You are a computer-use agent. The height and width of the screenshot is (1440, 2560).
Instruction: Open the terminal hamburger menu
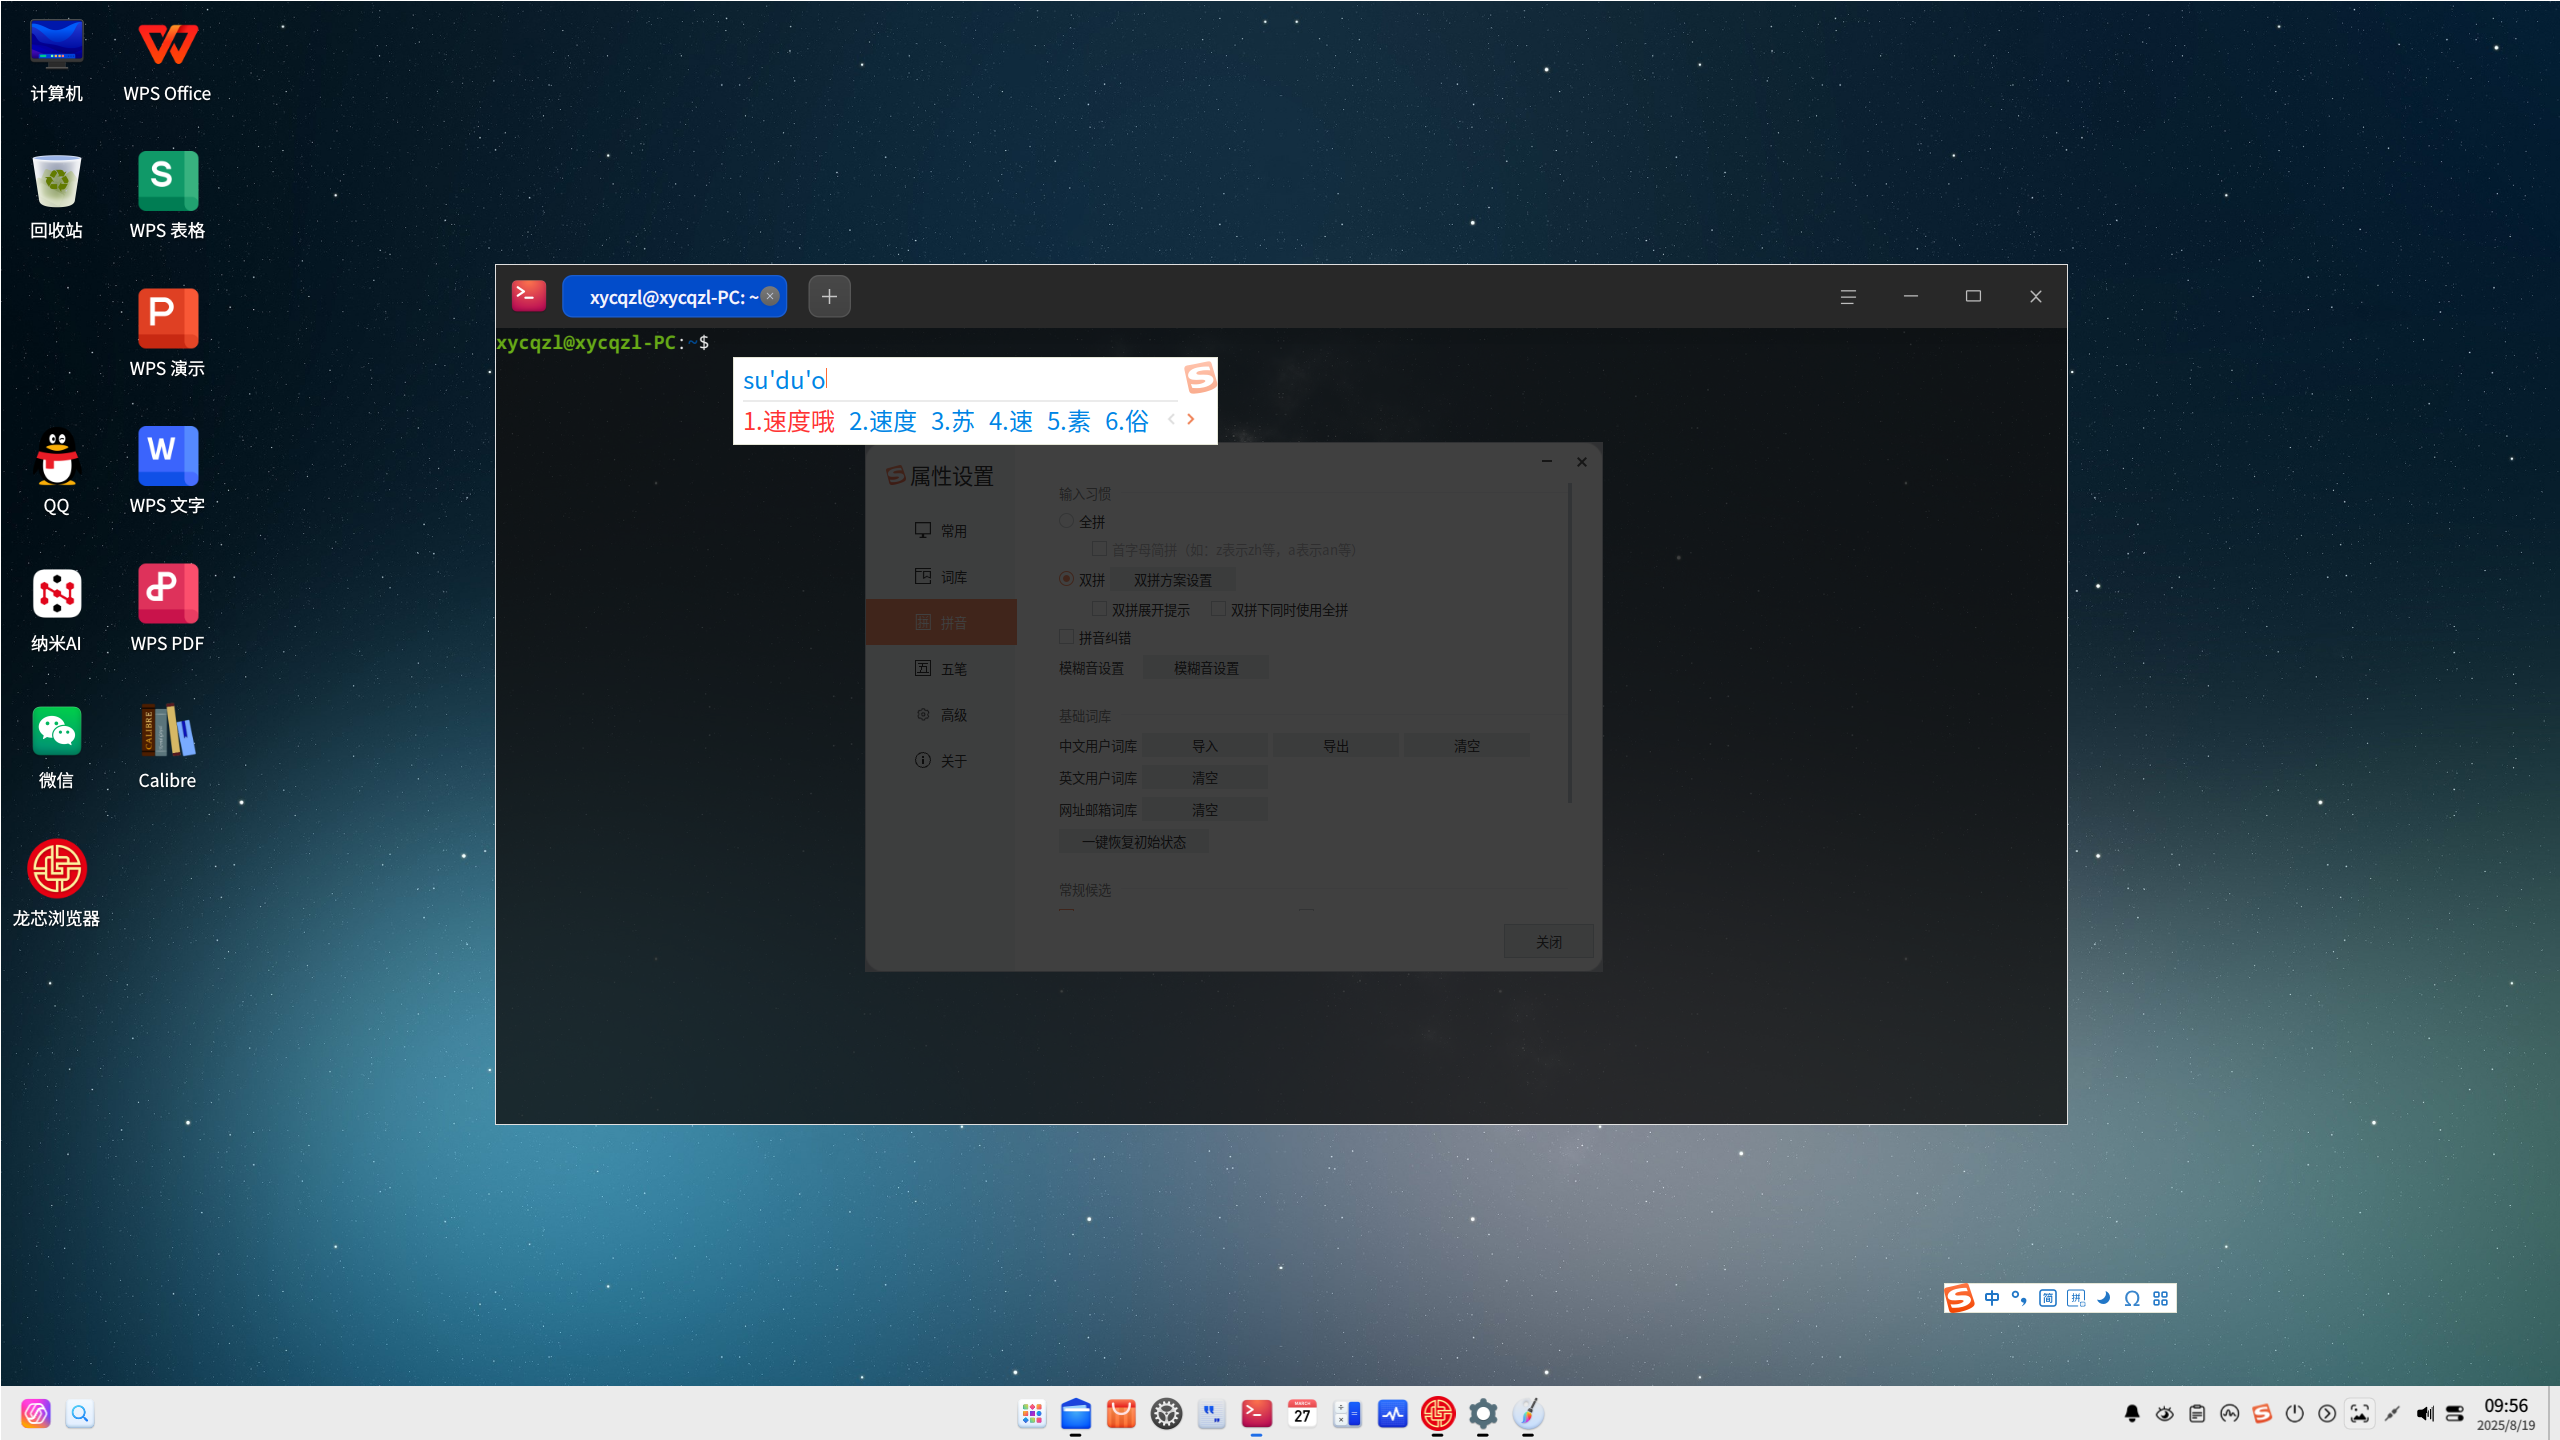tap(1848, 297)
